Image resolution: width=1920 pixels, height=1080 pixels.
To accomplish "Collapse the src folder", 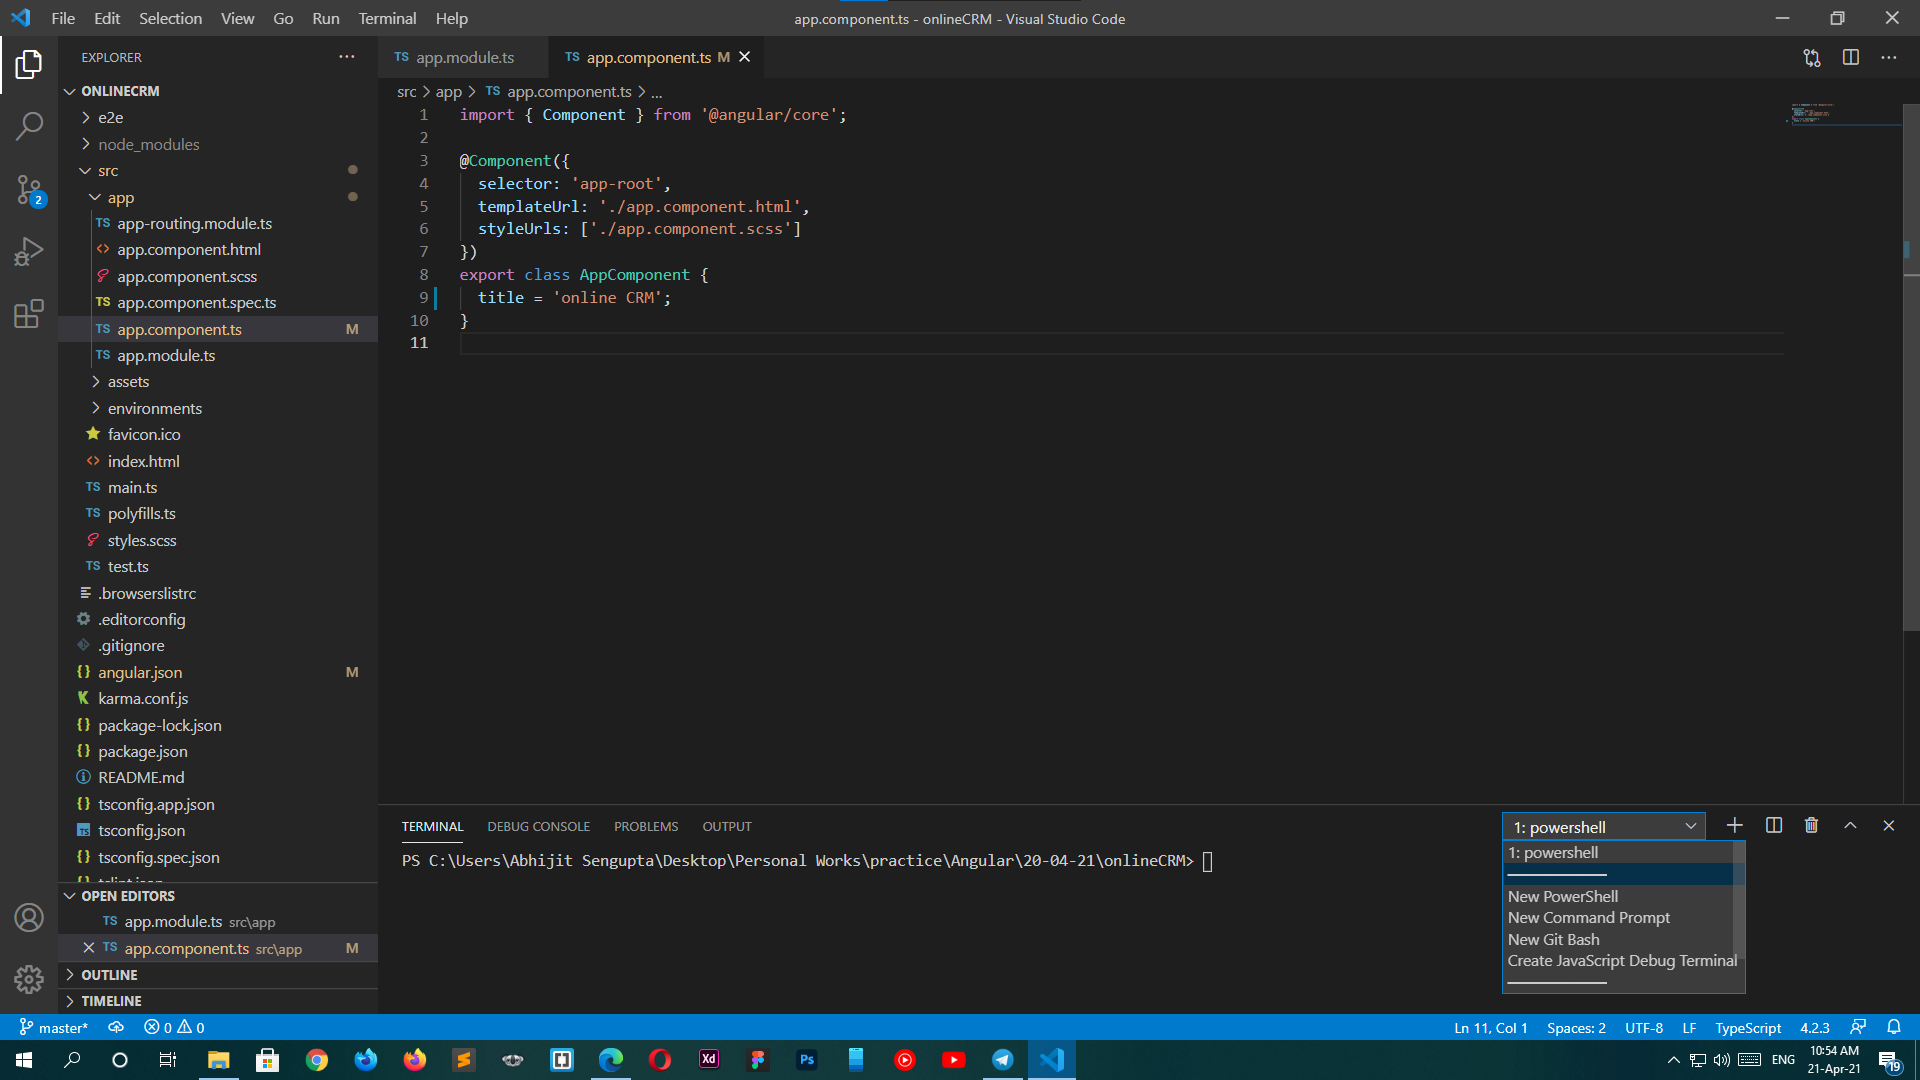I will click(108, 171).
